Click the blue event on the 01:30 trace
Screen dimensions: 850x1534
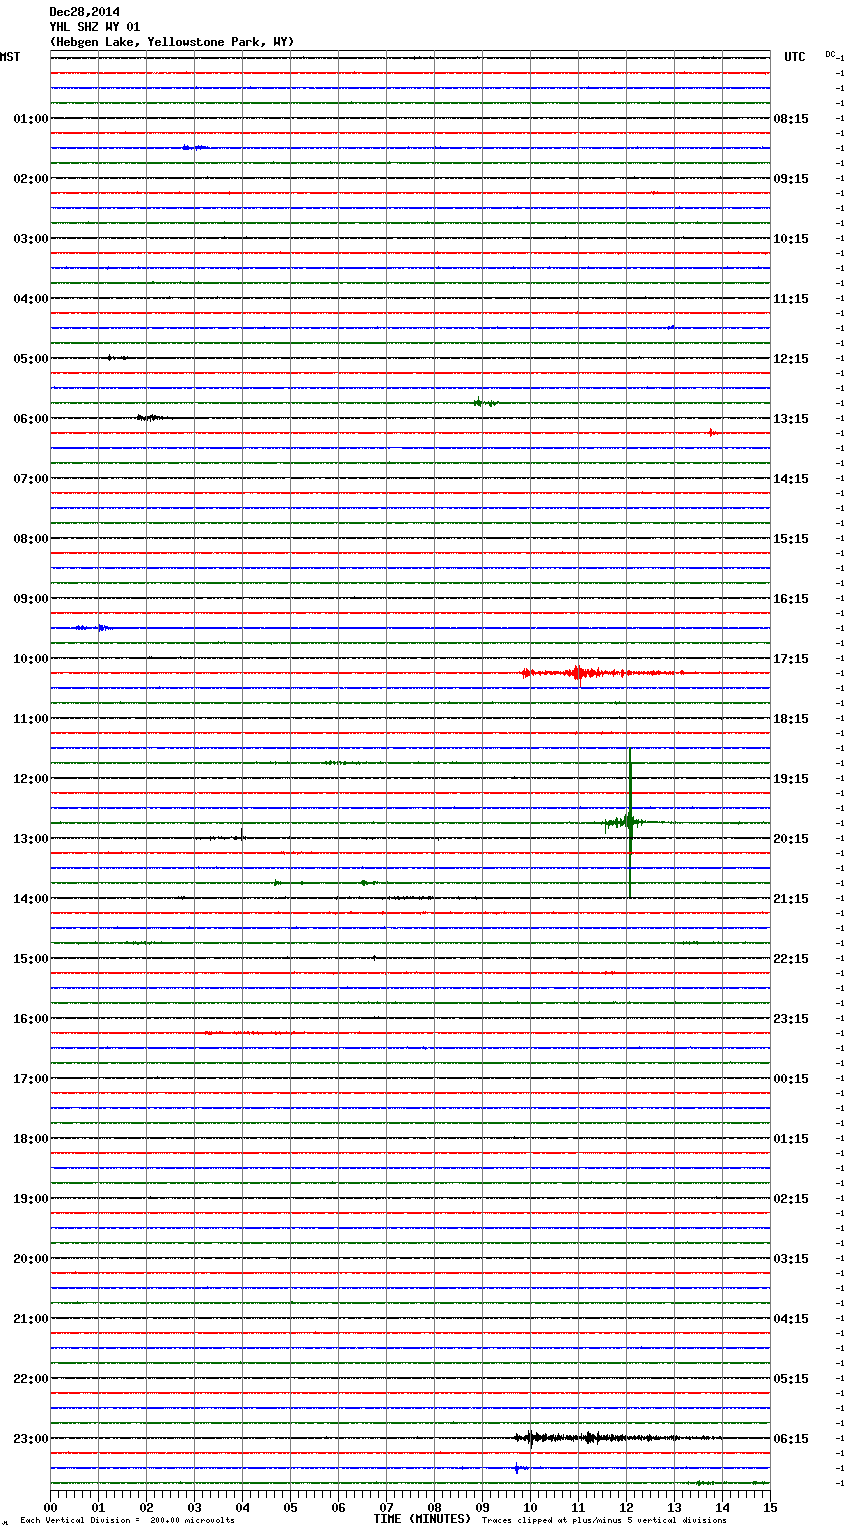point(195,147)
